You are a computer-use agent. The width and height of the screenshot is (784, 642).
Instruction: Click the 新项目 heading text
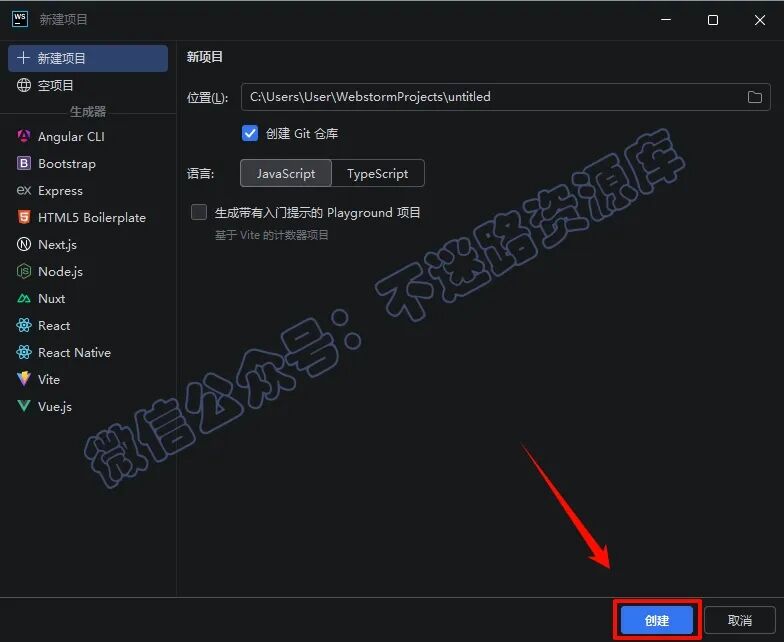pyautogui.click(x=204, y=56)
